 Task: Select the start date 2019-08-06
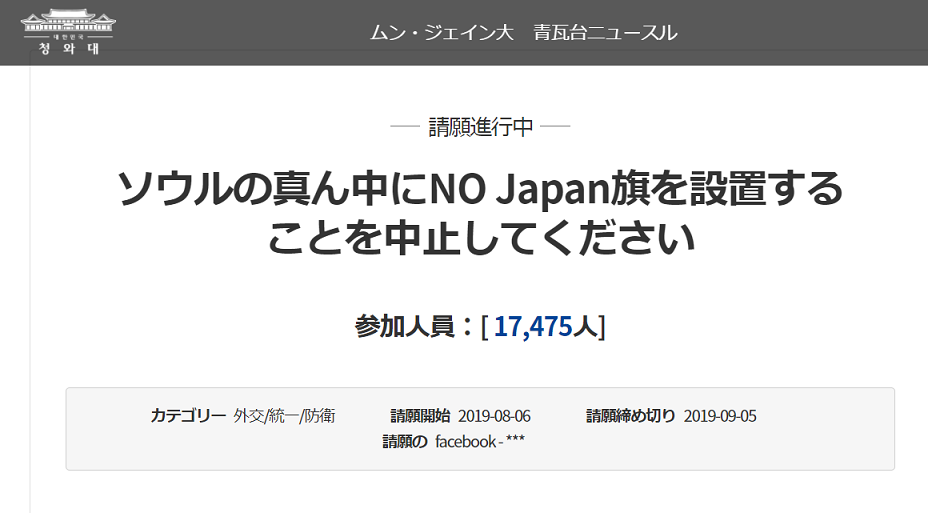pyautogui.click(x=494, y=416)
